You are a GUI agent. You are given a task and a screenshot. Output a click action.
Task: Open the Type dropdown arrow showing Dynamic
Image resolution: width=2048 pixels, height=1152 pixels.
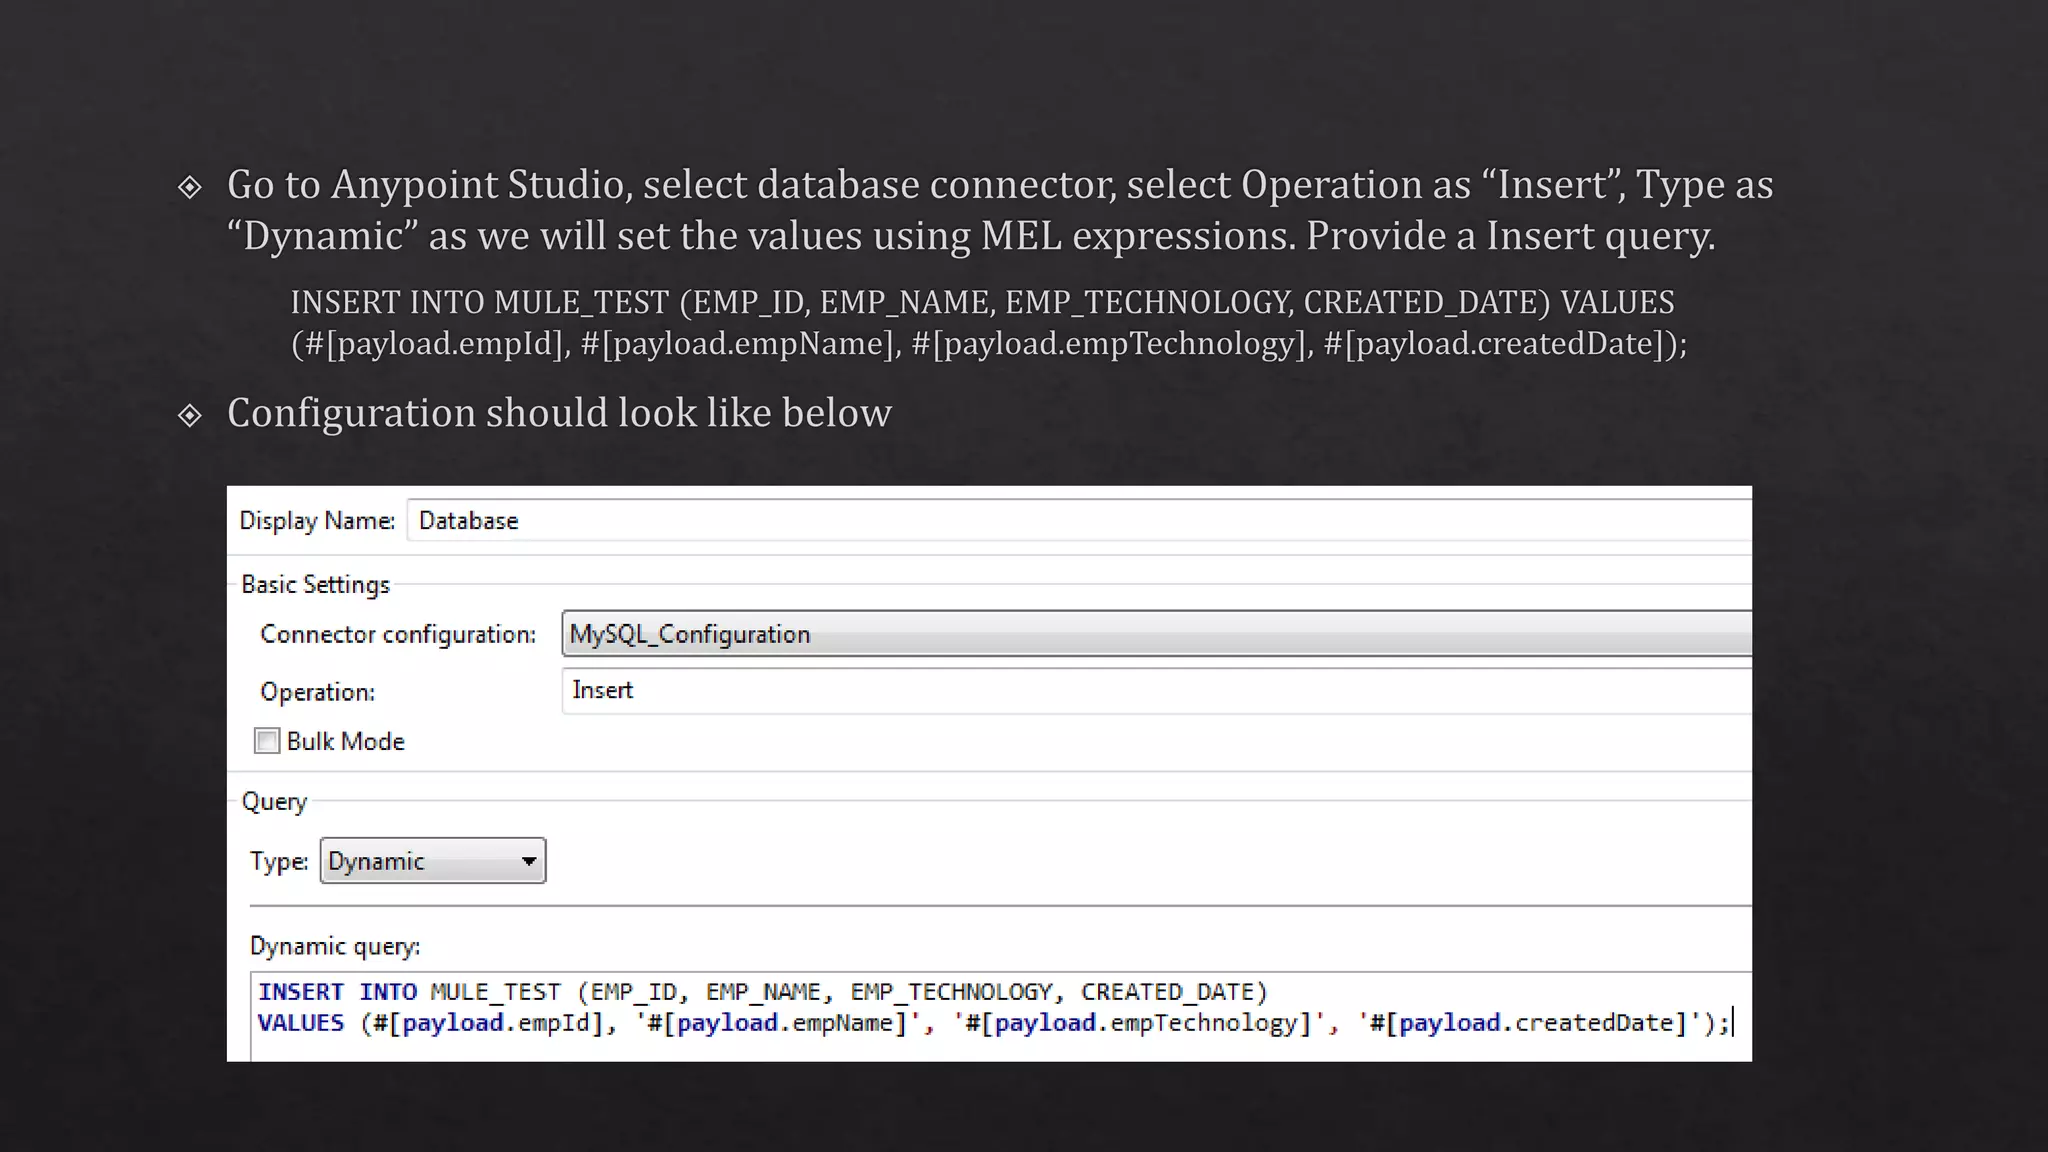[529, 861]
